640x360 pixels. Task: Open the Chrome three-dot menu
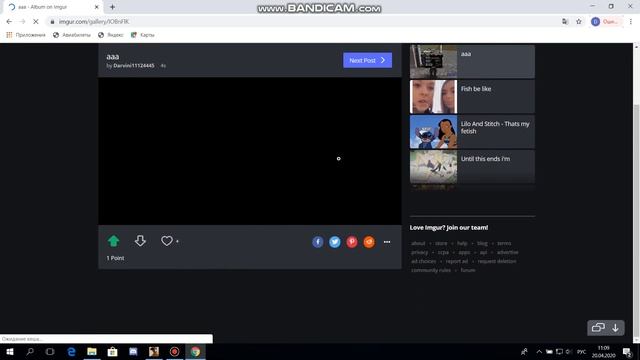(631, 22)
